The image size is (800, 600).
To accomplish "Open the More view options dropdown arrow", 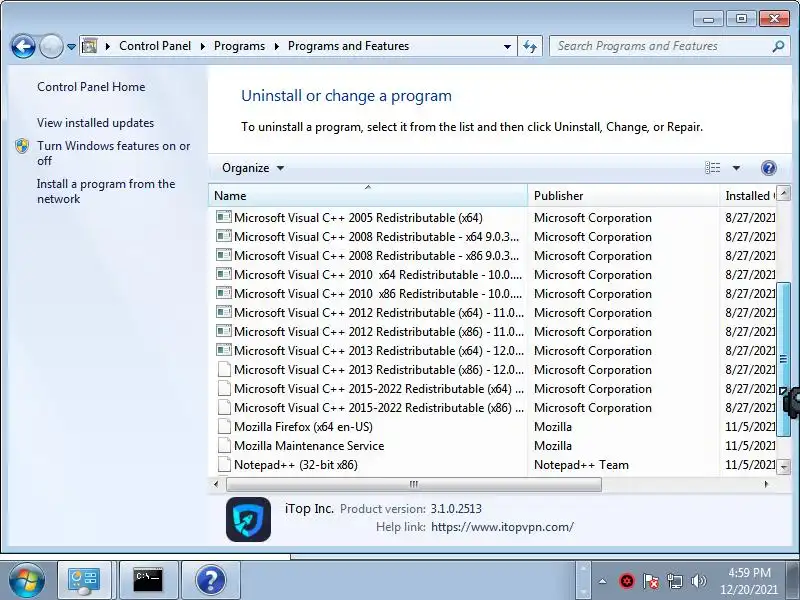I will pos(736,168).
